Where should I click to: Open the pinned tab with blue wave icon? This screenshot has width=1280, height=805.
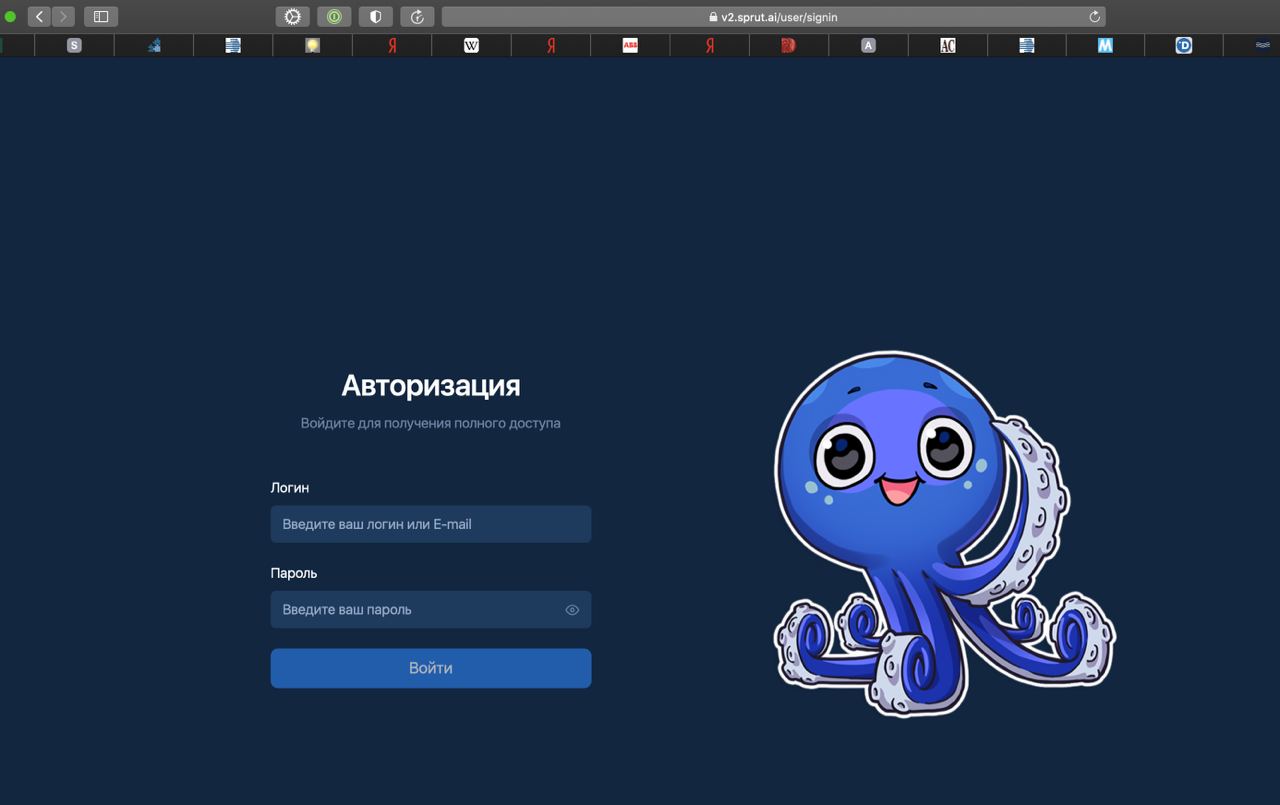coord(1263,45)
